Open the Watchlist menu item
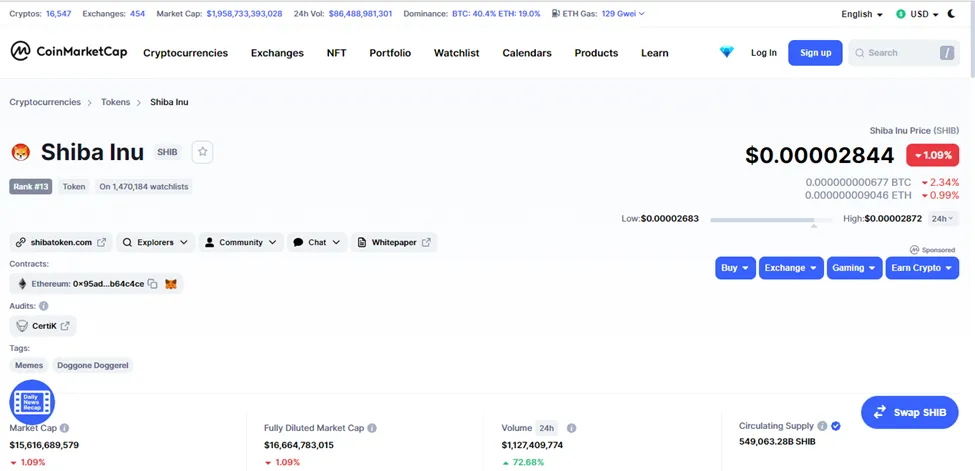This screenshot has height=471, width=975. 456,53
